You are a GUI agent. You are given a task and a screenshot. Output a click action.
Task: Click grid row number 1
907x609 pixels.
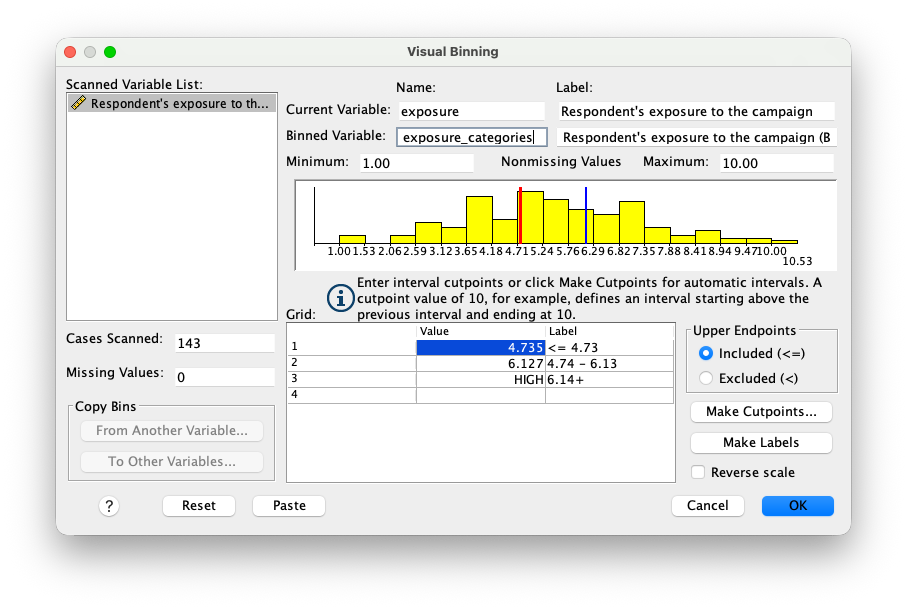click(352, 347)
